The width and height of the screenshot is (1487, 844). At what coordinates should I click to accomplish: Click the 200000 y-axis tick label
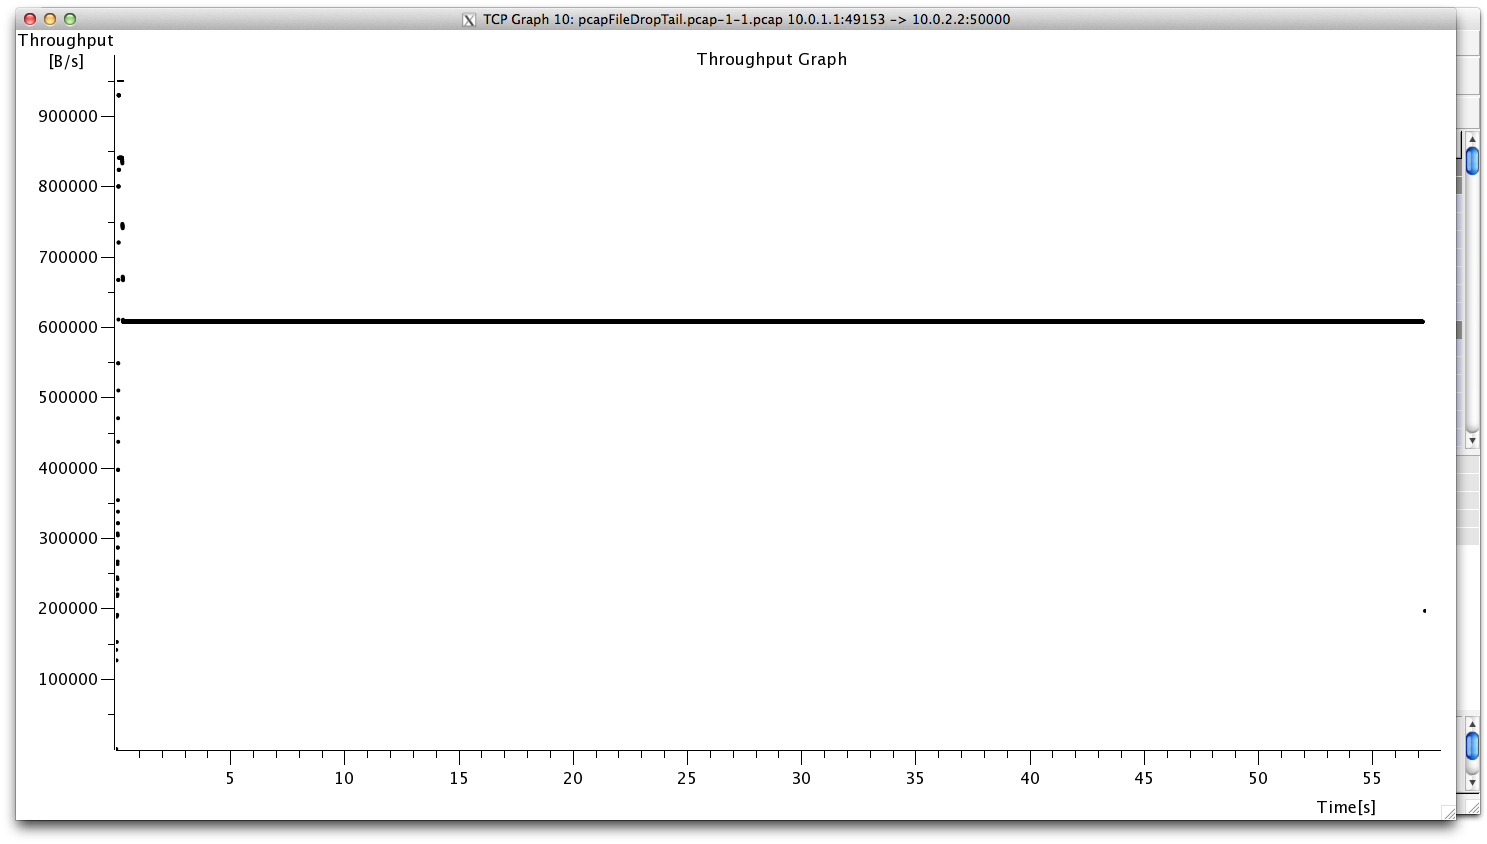click(x=68, y=608)
